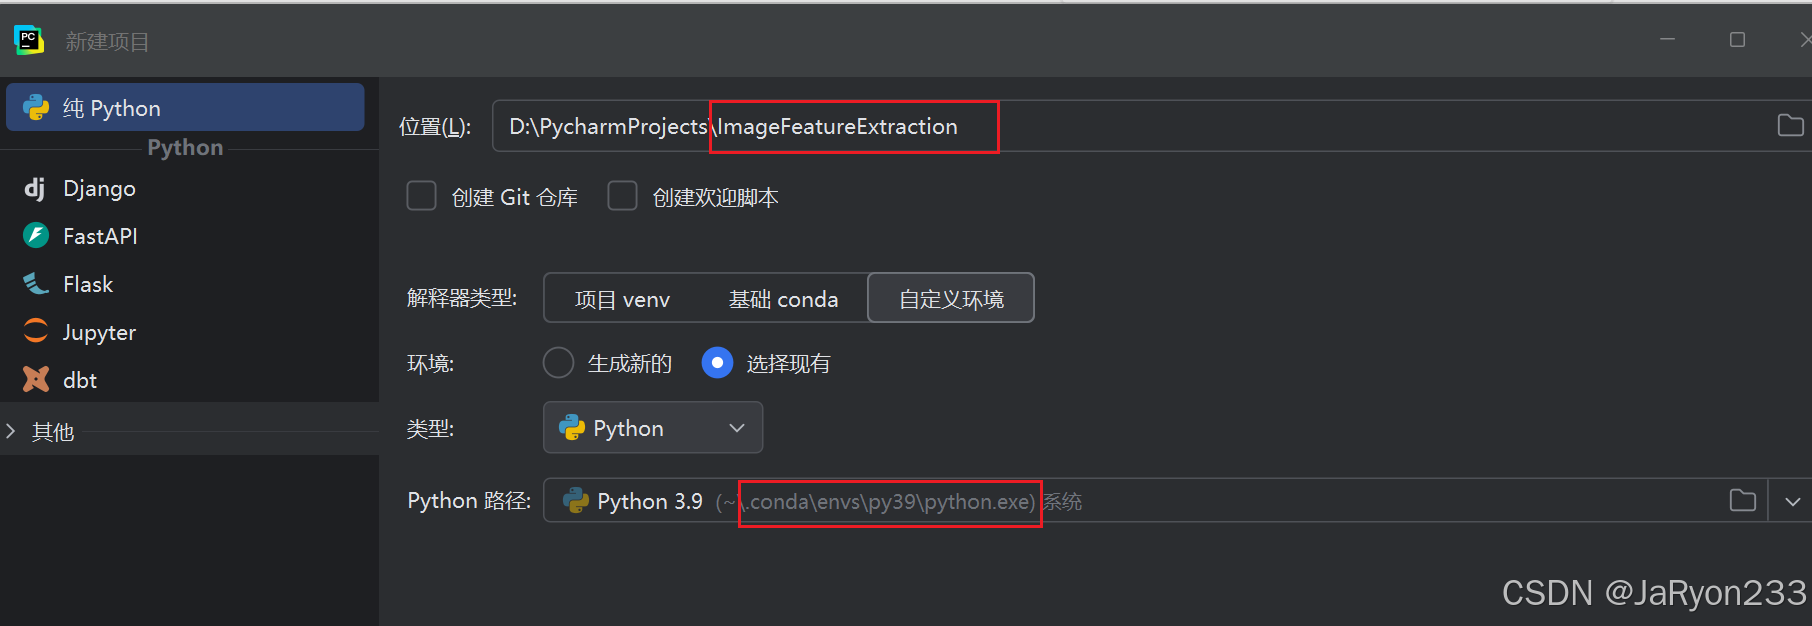
Task: Maximize the 新建项目 window
Action: point(1737,40)
